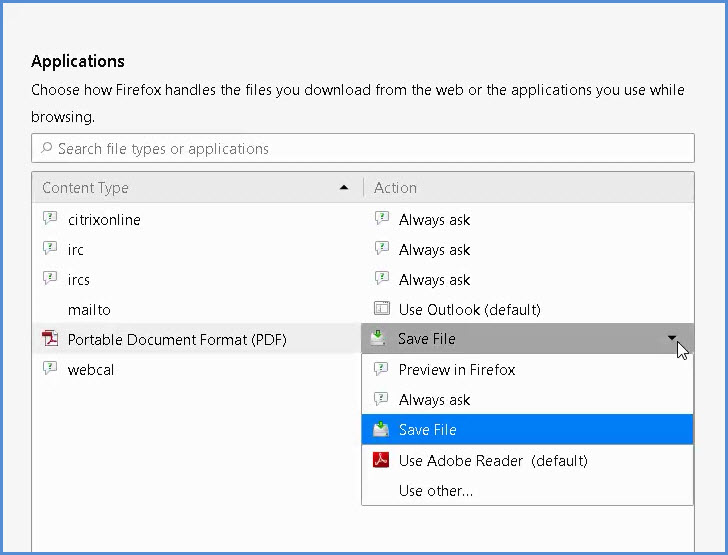Viewport: 728px width, 555px height.
Task: Choose Use Adobe Reader (default)
Action: pyautogui.click(x=527, y=460)
